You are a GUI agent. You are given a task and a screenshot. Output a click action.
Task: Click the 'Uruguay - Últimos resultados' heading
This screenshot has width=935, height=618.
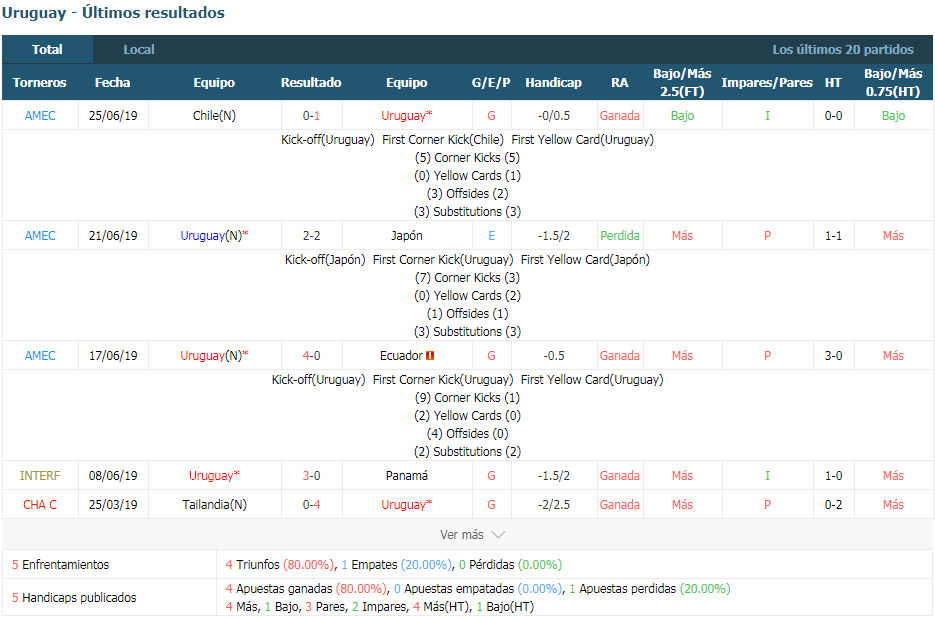(113, 13)
